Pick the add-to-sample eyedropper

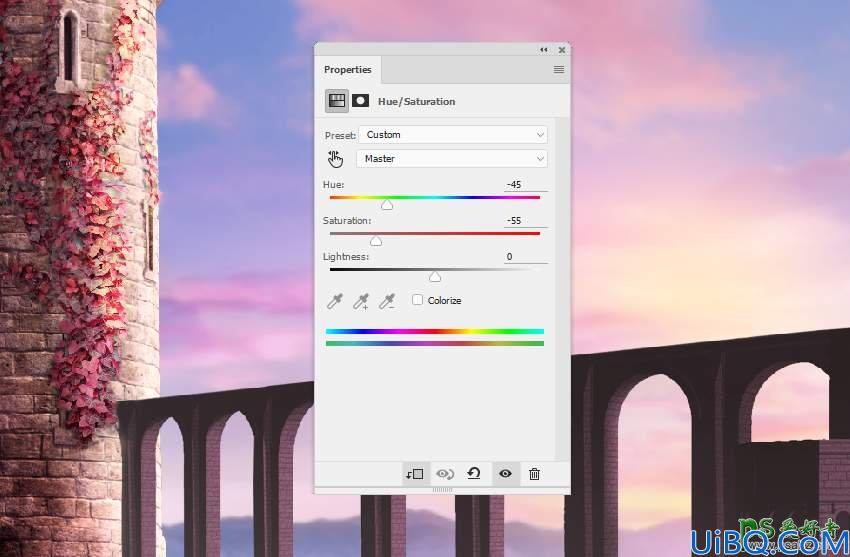pyautogui.click(x=361, y=301)
